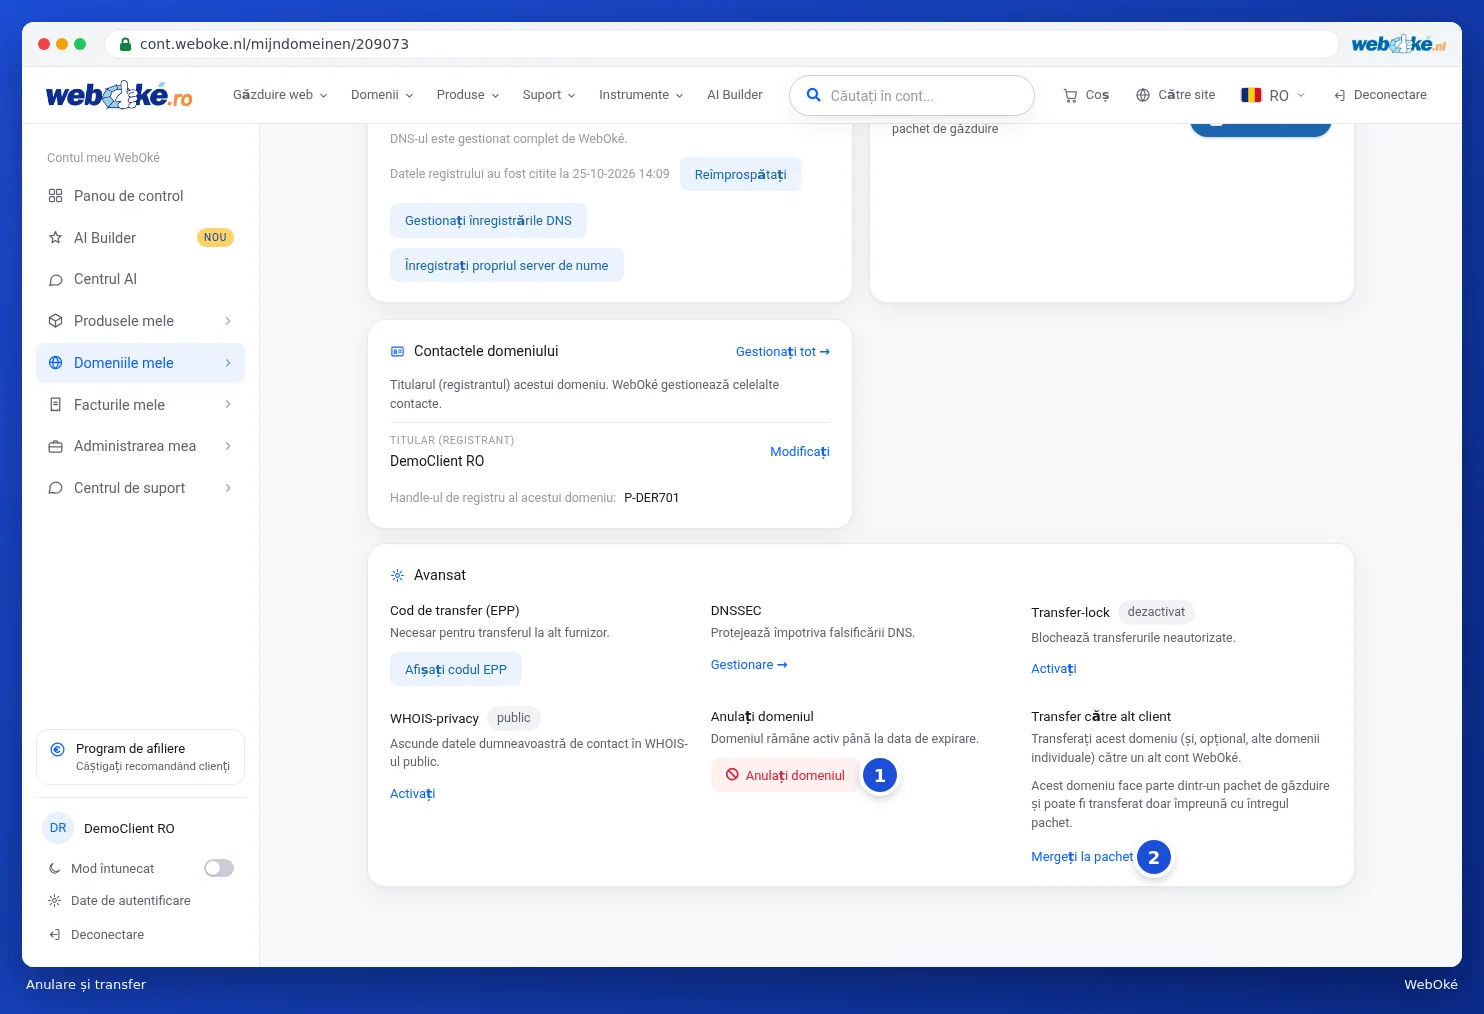This screenshot has width=1484, height=1014.
Task: Click the Avansat gear icon
Action: point(397,575)
